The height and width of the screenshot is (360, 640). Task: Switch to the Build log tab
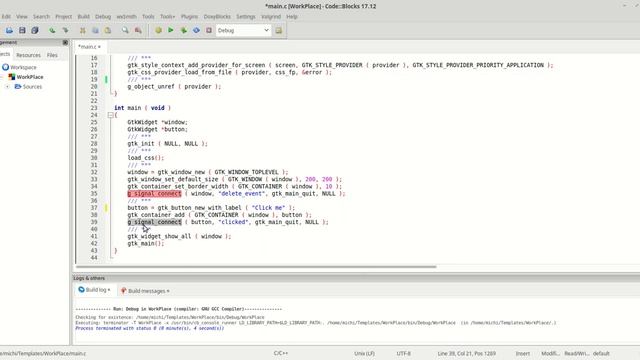(x=95, y=290)
